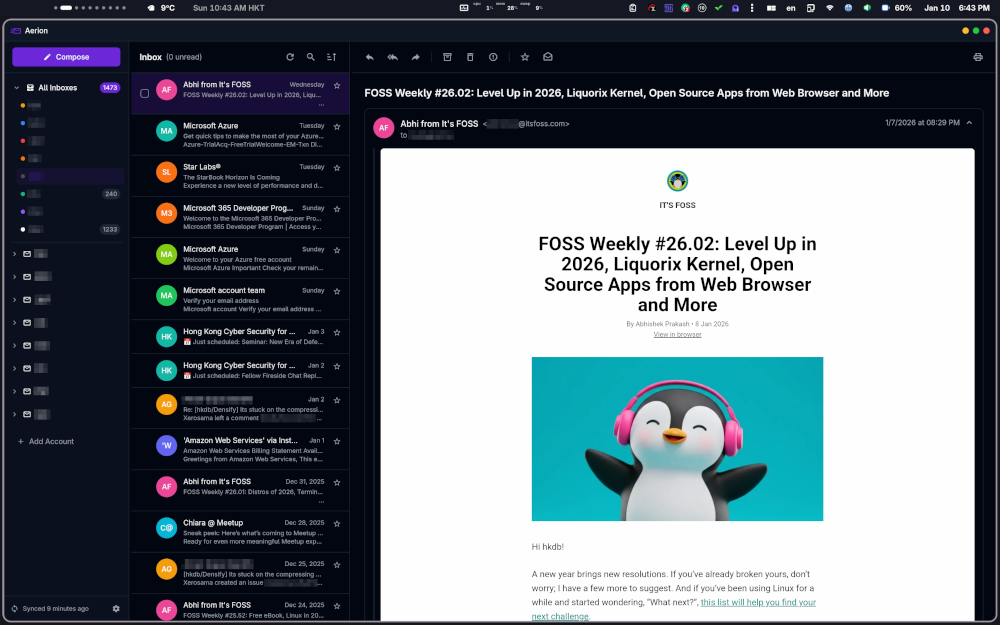This screenshot has height=625, width=1000.
Task: Click the Compose button
Action: 65,57
